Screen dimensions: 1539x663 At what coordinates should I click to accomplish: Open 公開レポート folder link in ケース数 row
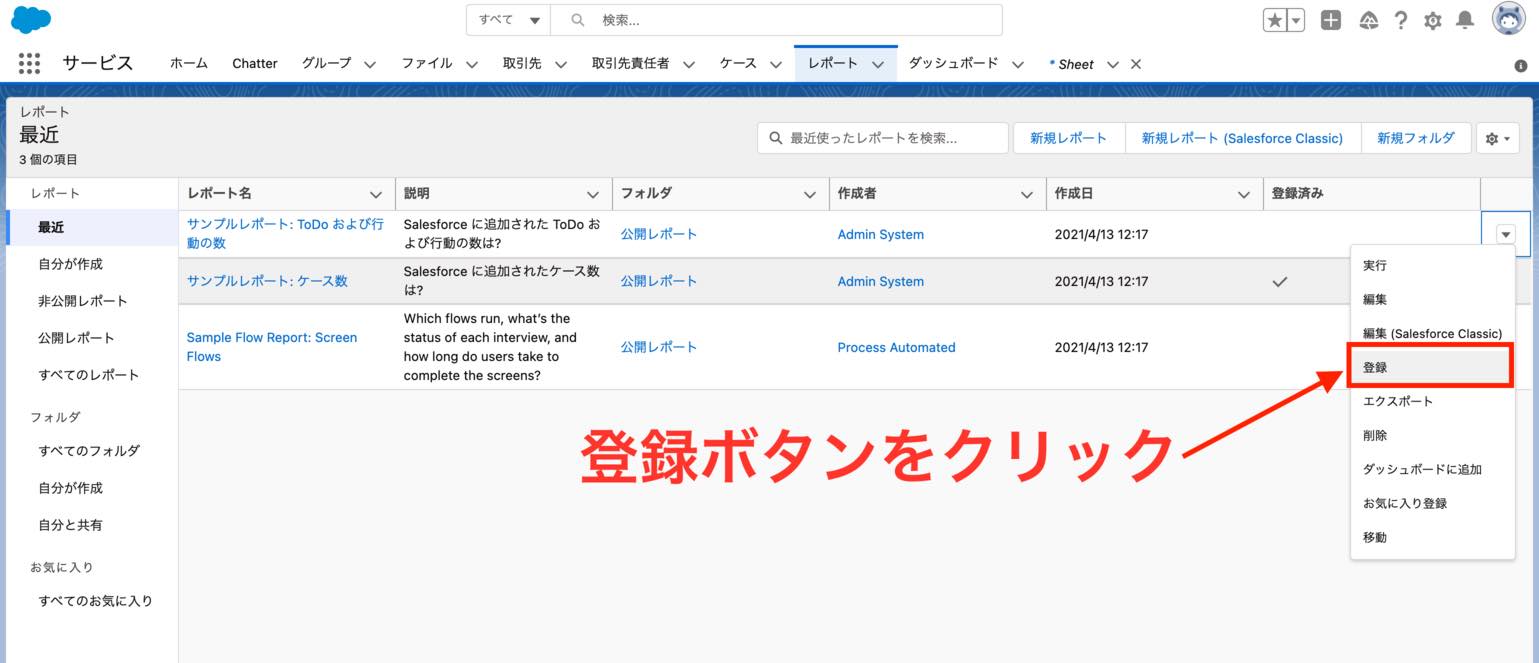tap(659, 281)
